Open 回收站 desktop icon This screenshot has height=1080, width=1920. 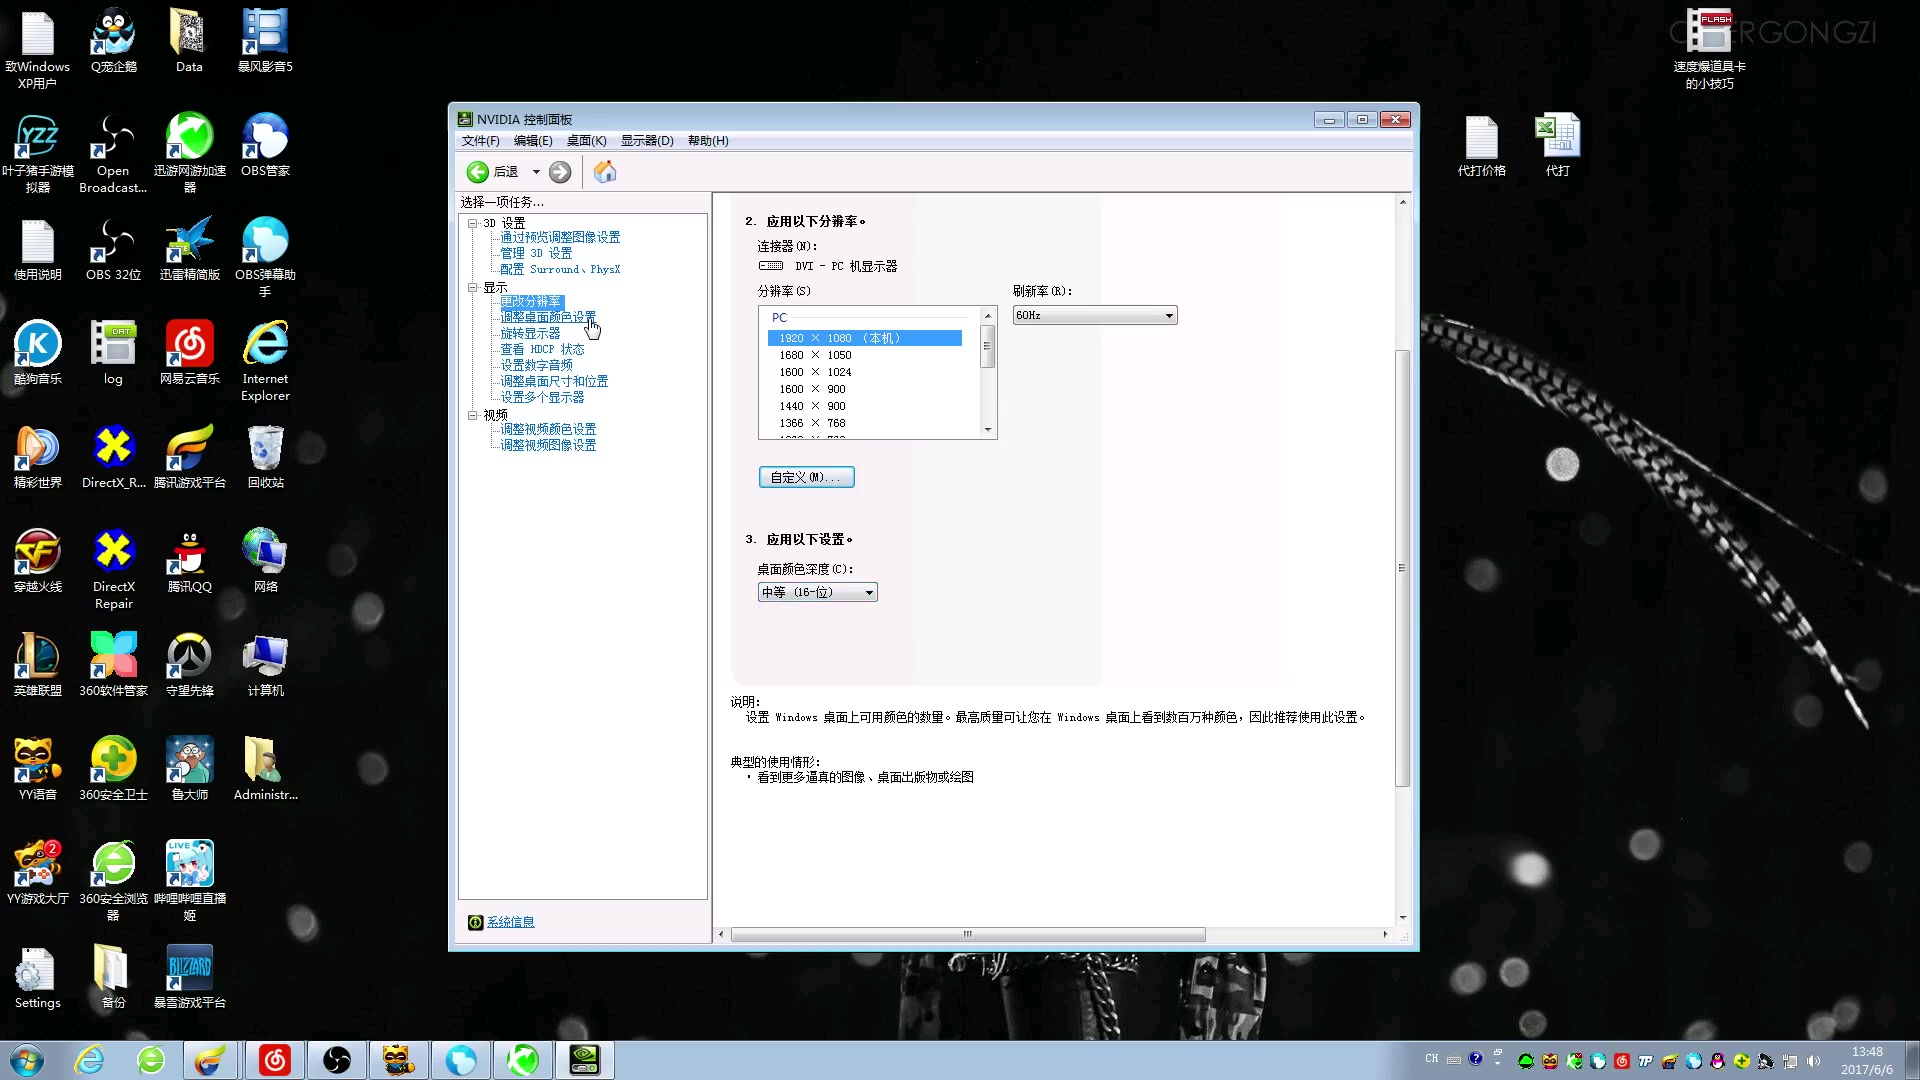266,457
